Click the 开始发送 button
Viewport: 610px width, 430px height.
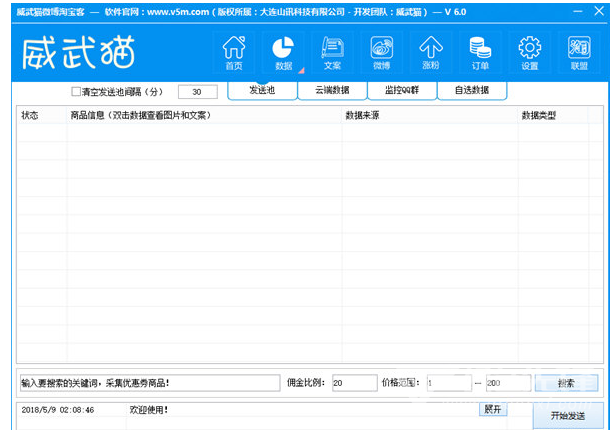pyautogui.click(x=568, y=416)
